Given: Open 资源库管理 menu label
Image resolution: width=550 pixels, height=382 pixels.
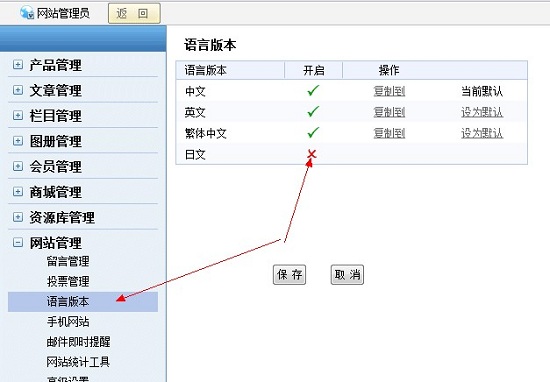Looking at the screenshot, I should point(62,217).
